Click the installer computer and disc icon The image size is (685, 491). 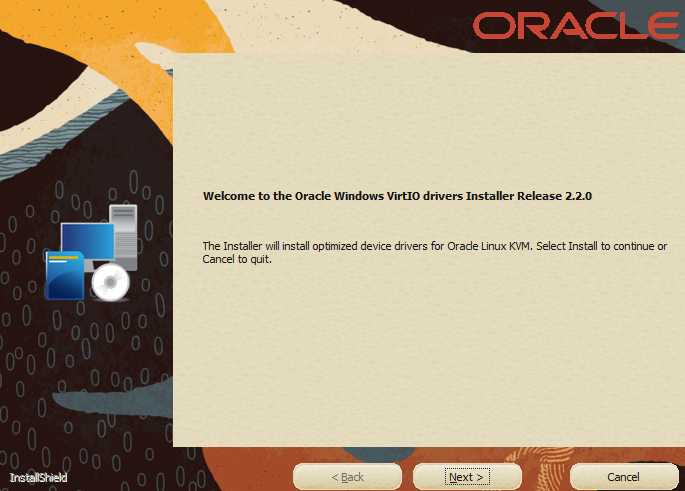pos(92,253)
